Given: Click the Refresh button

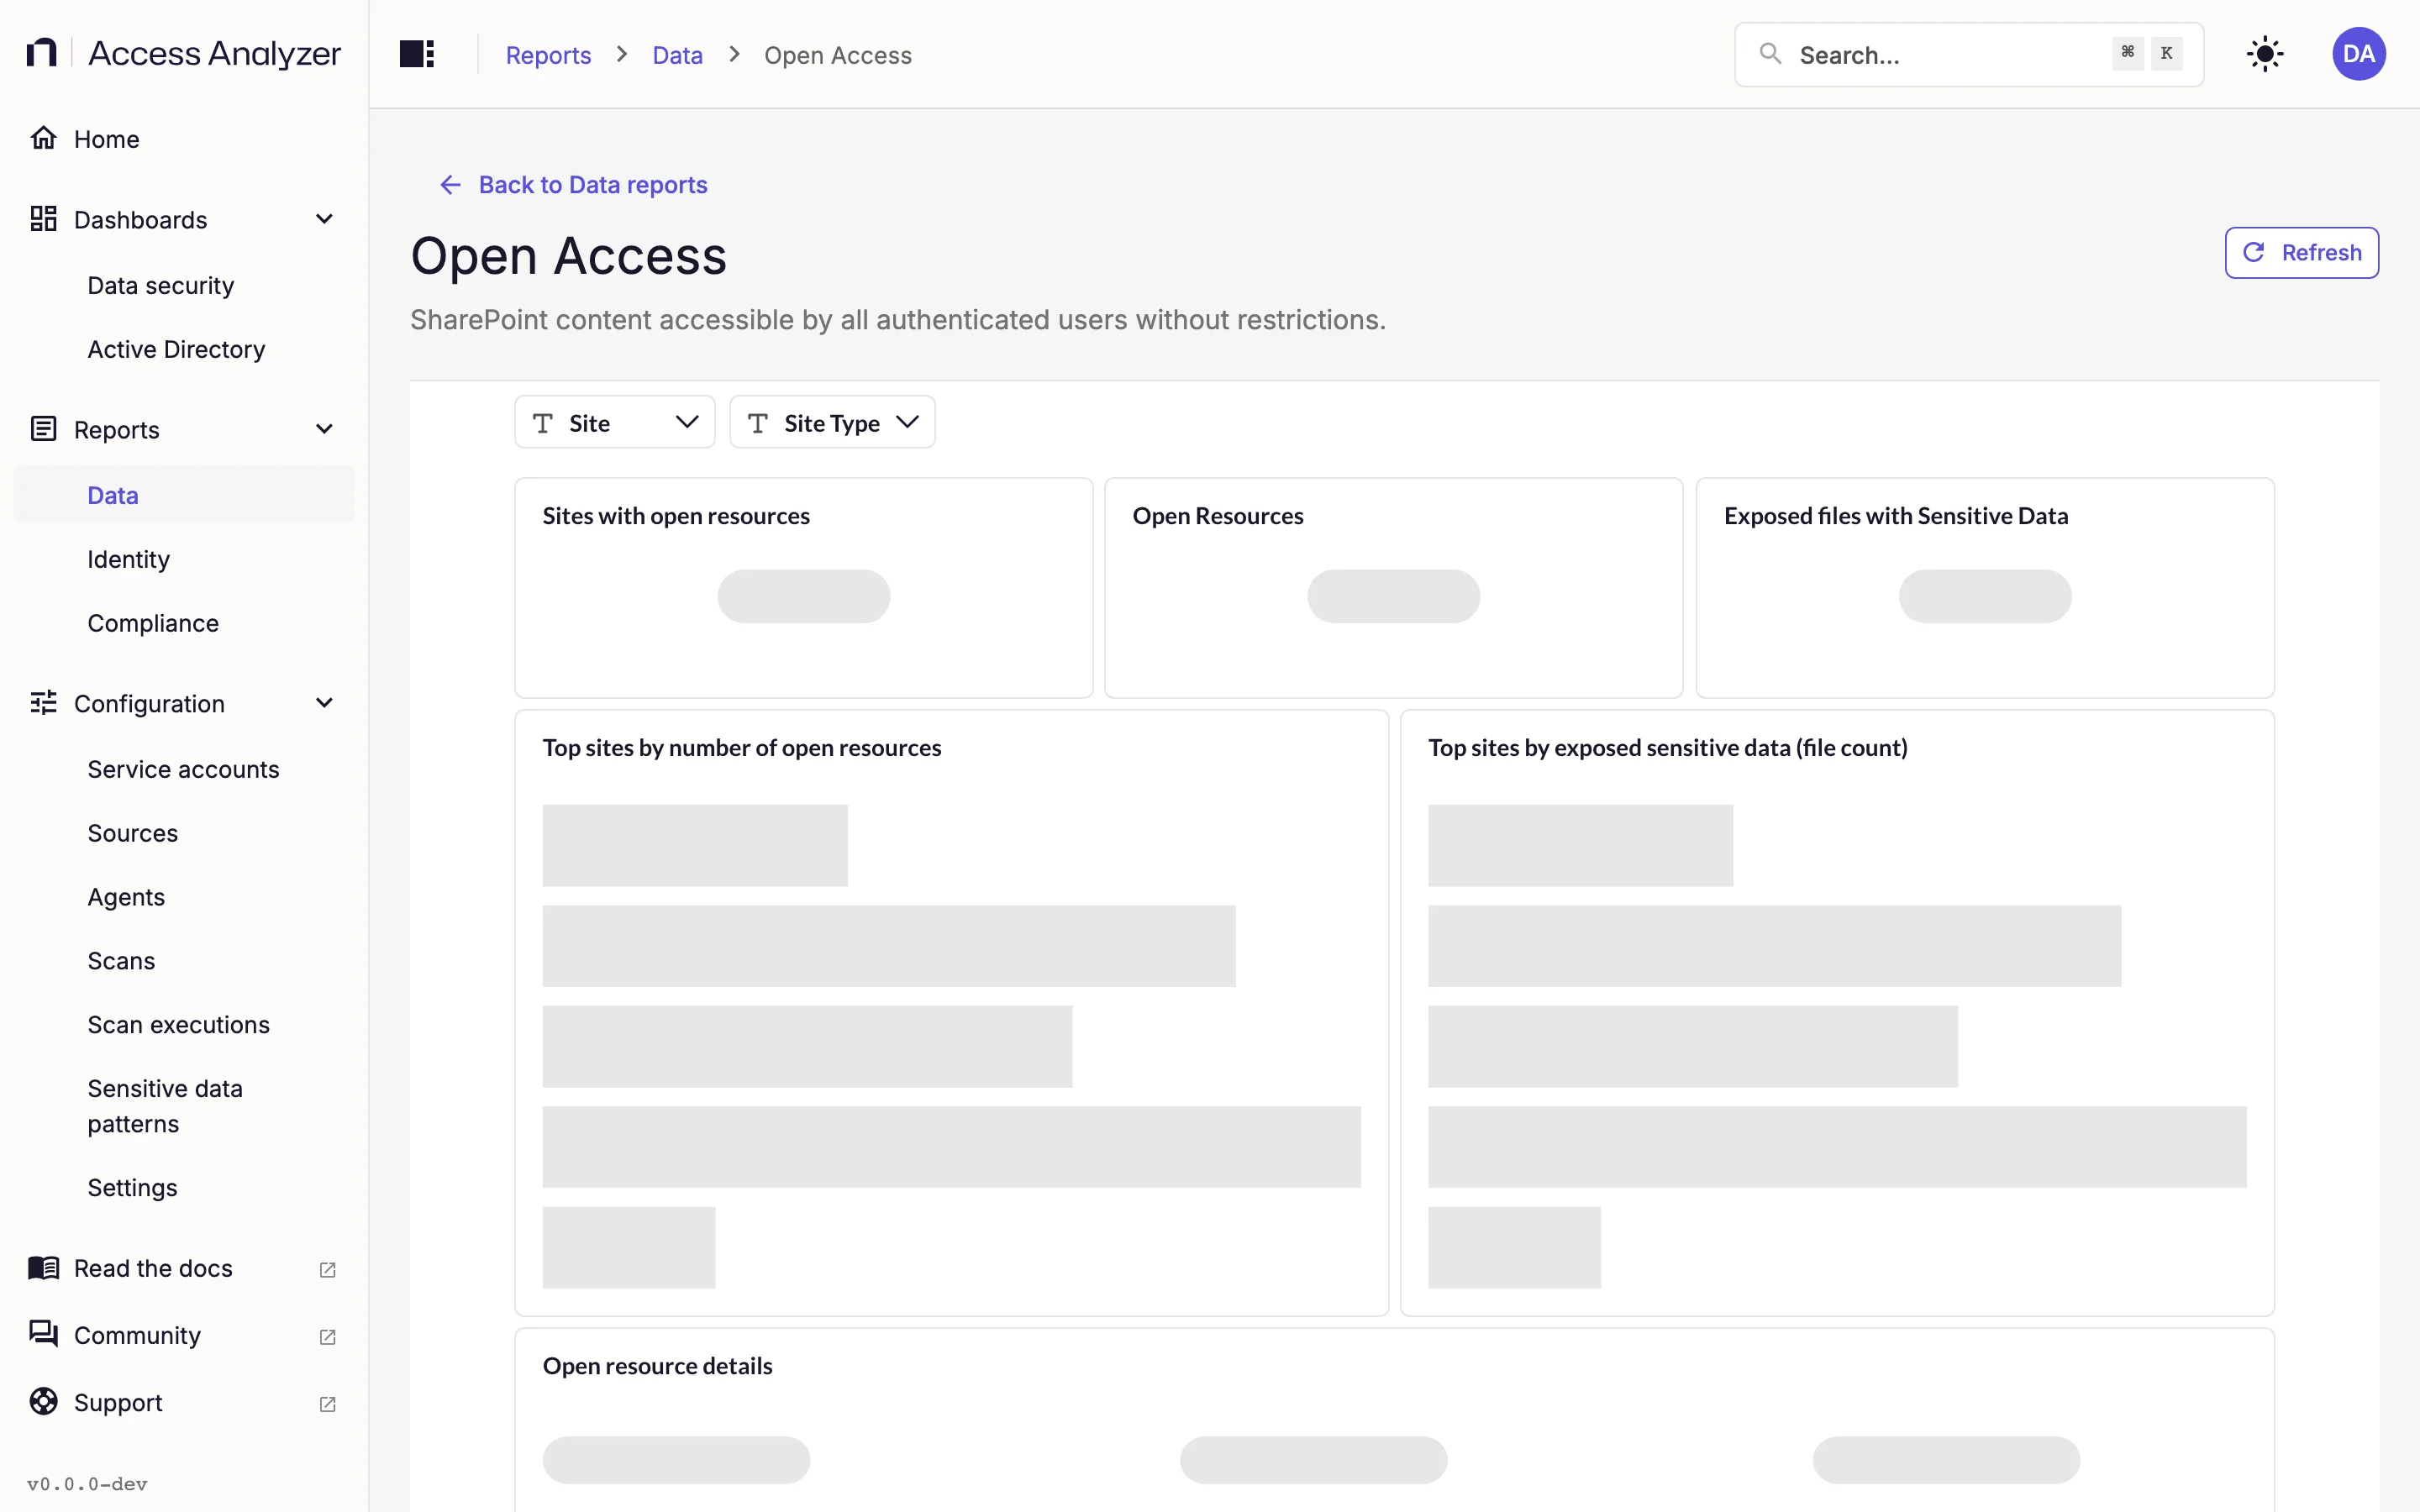Looking at the screenshot, I should tap(2301, 253).
